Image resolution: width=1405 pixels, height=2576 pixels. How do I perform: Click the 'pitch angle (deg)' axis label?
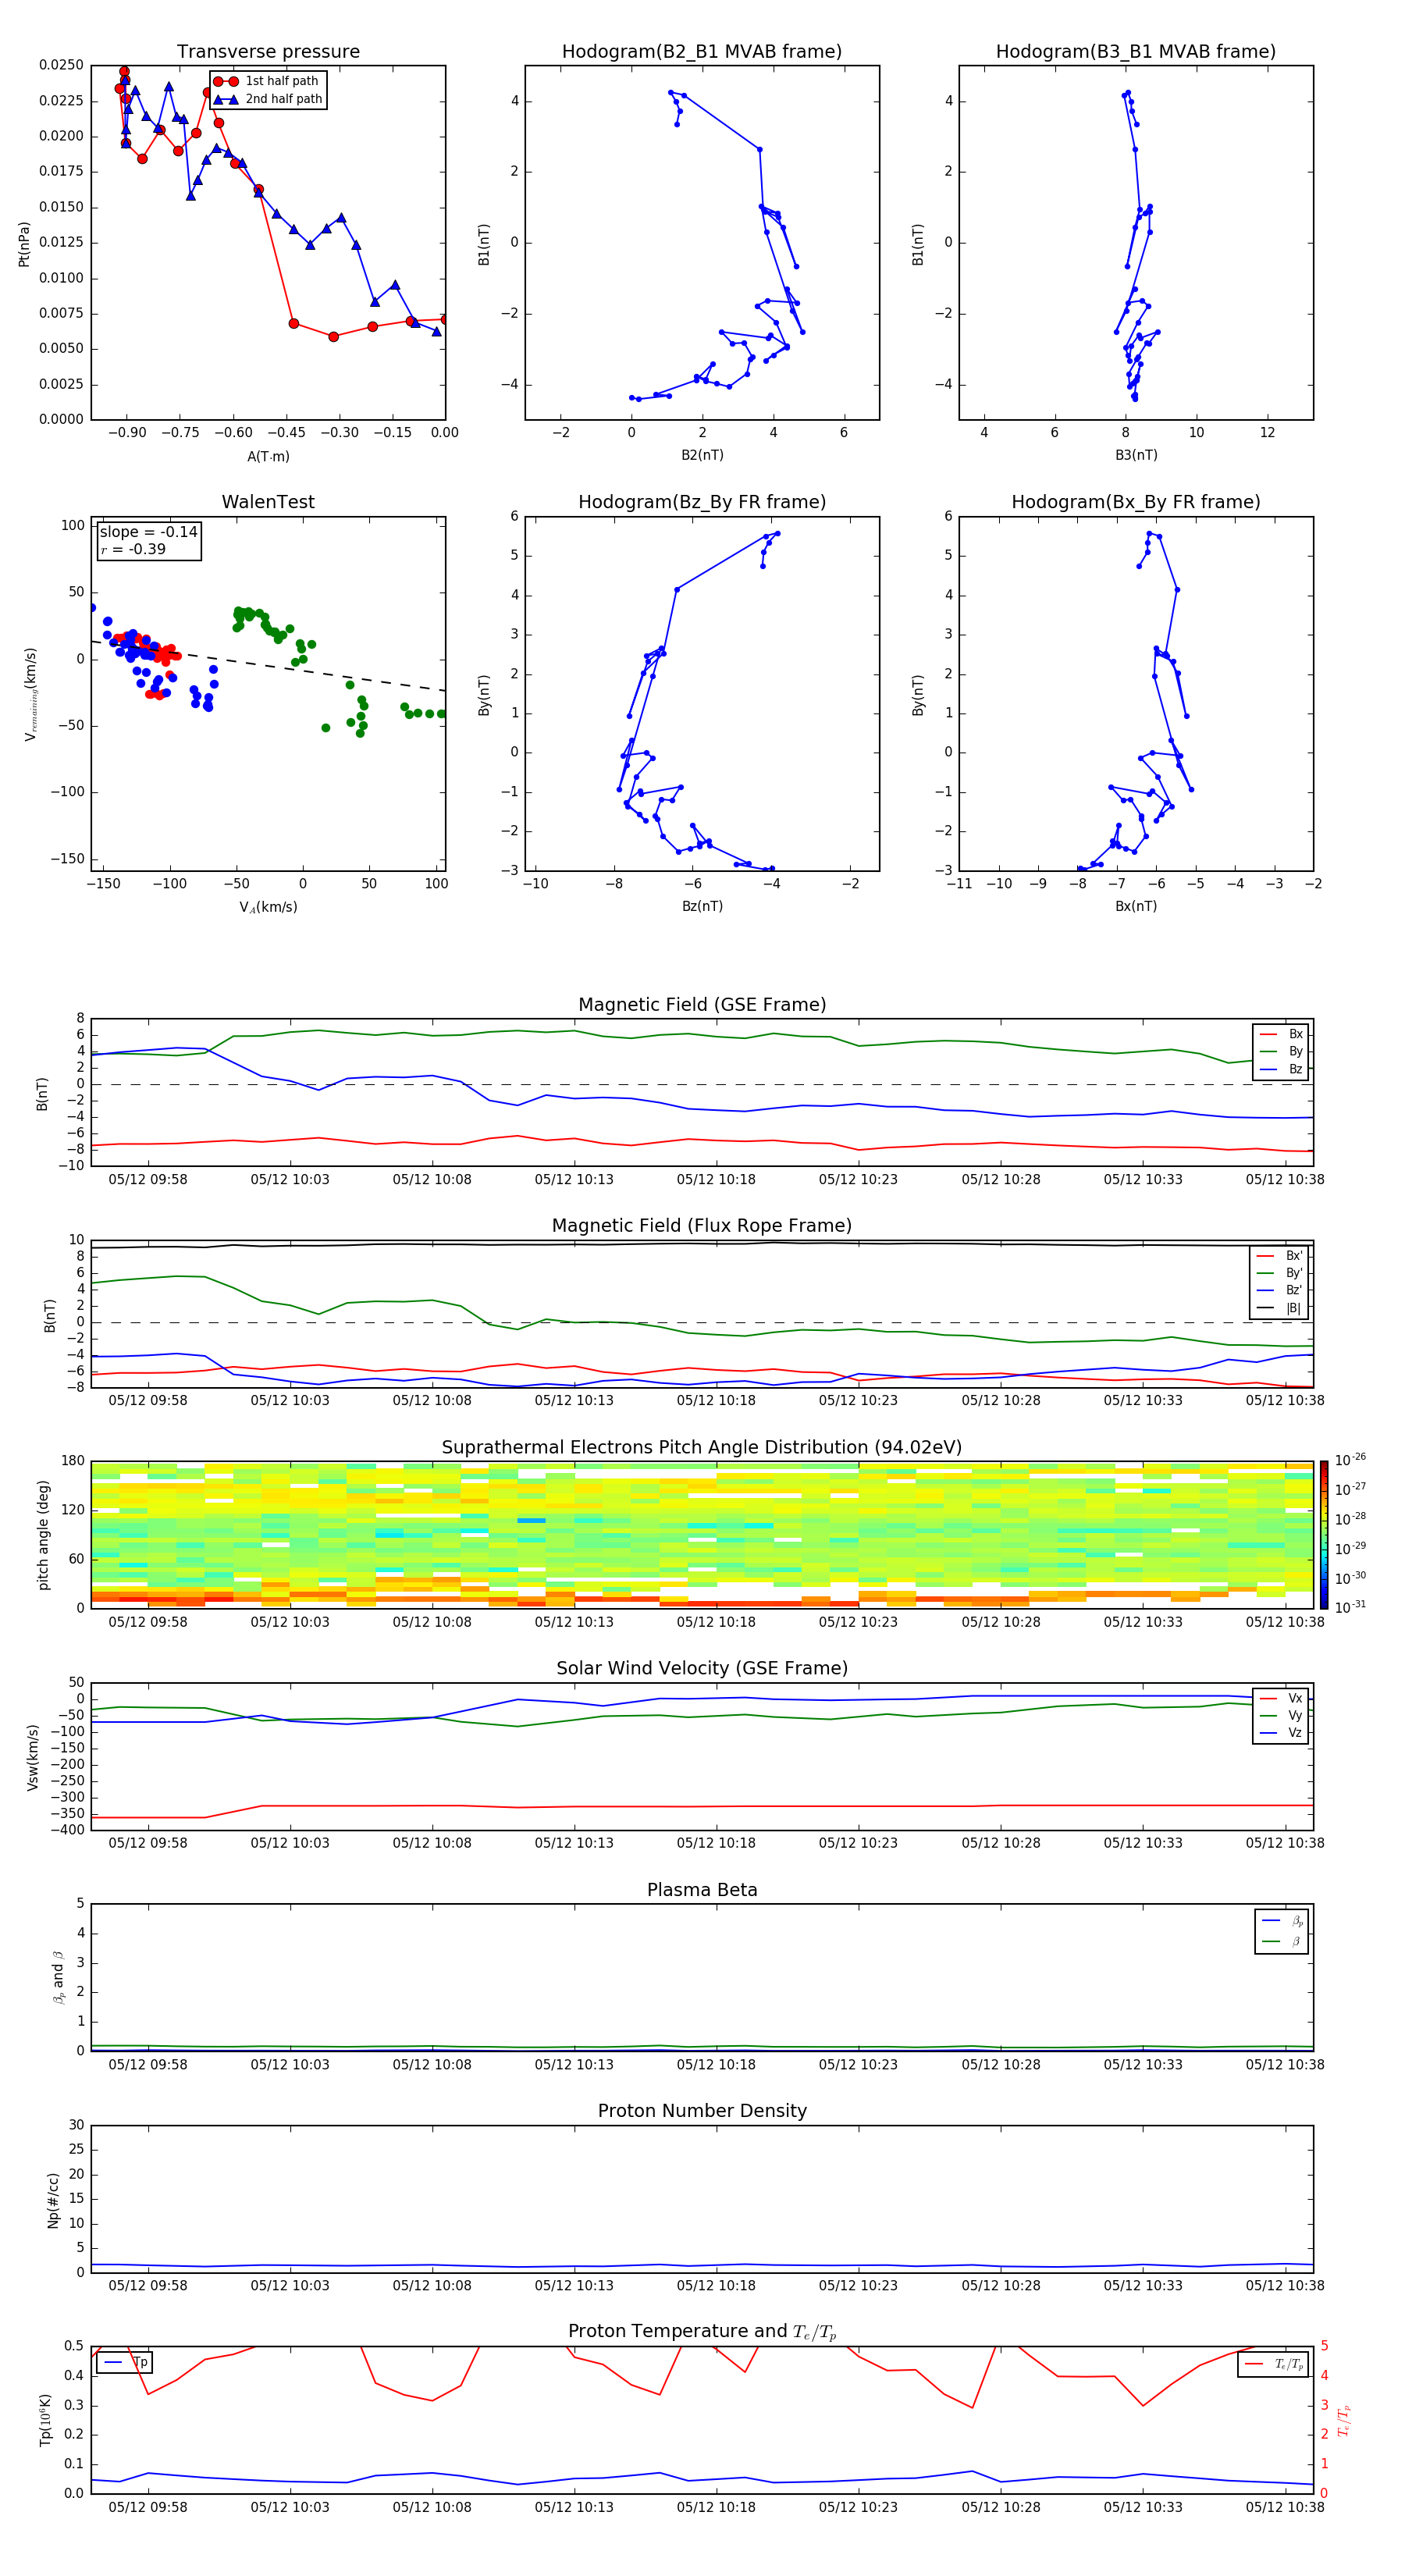tap(43, 1535)
